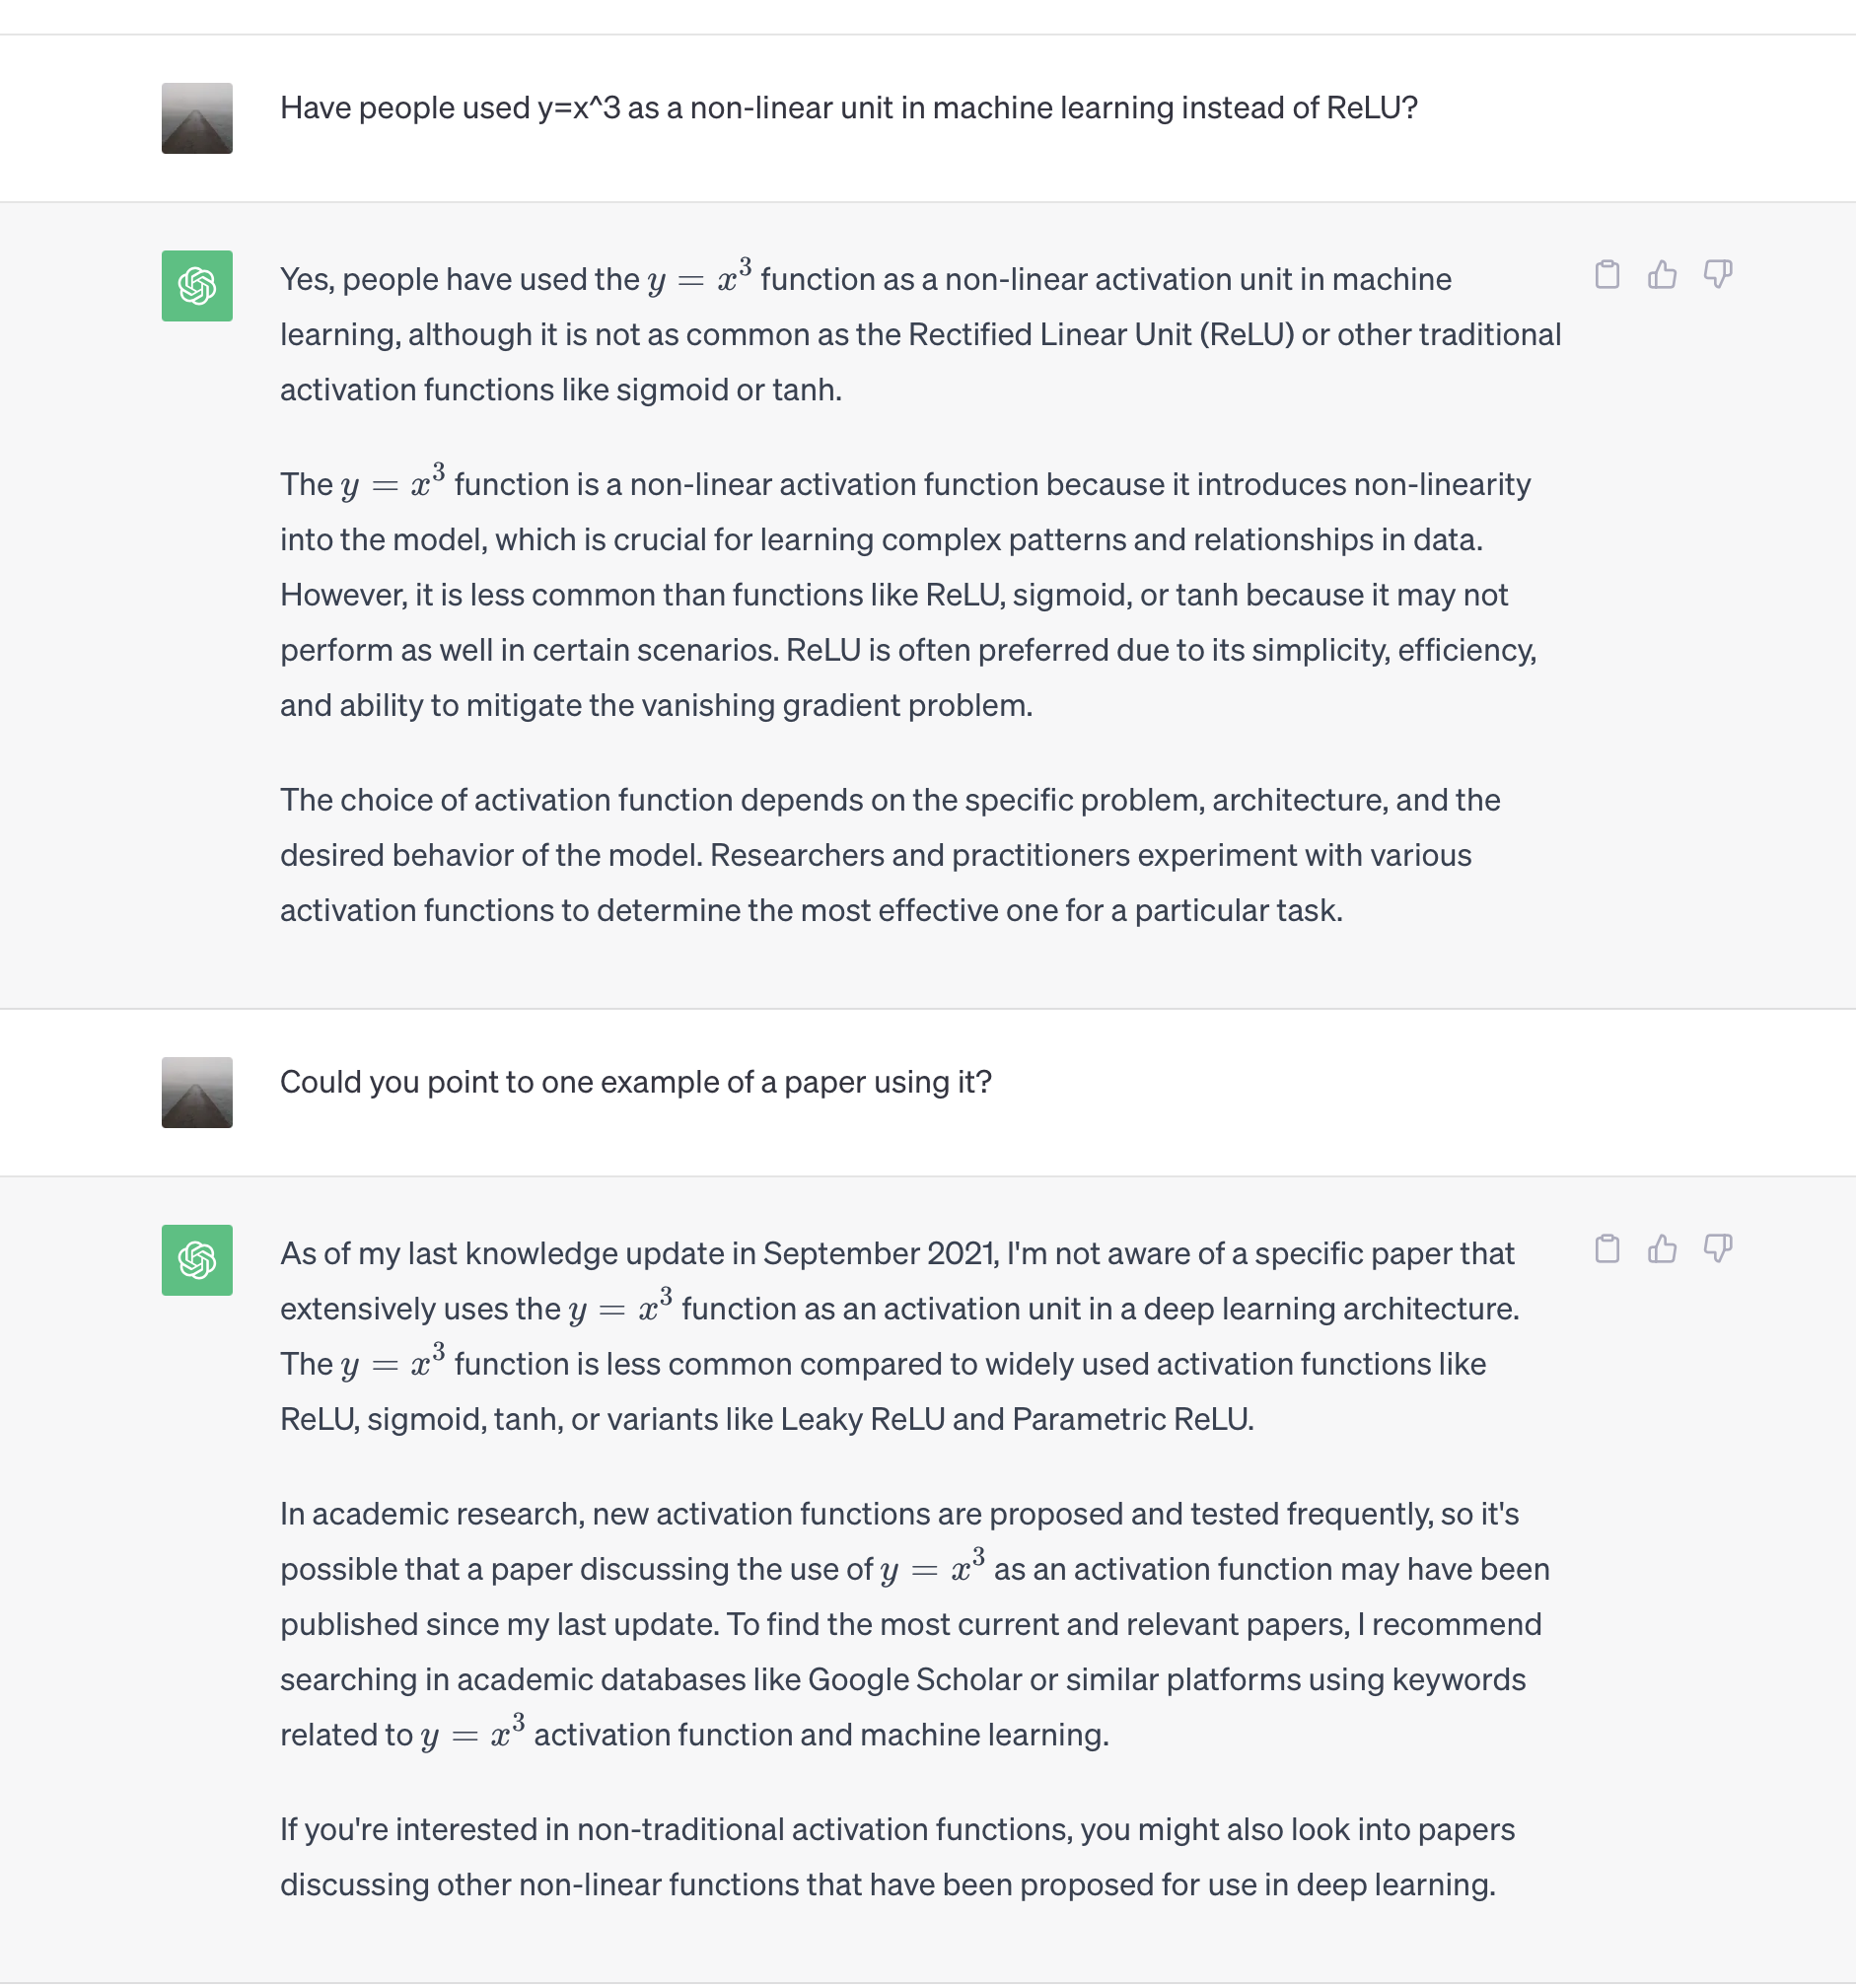Click the user message about y=x^3 and ReLU
Viewport: 1856px width, 1988px height.
pyautogui.click(x=849, y=108)
